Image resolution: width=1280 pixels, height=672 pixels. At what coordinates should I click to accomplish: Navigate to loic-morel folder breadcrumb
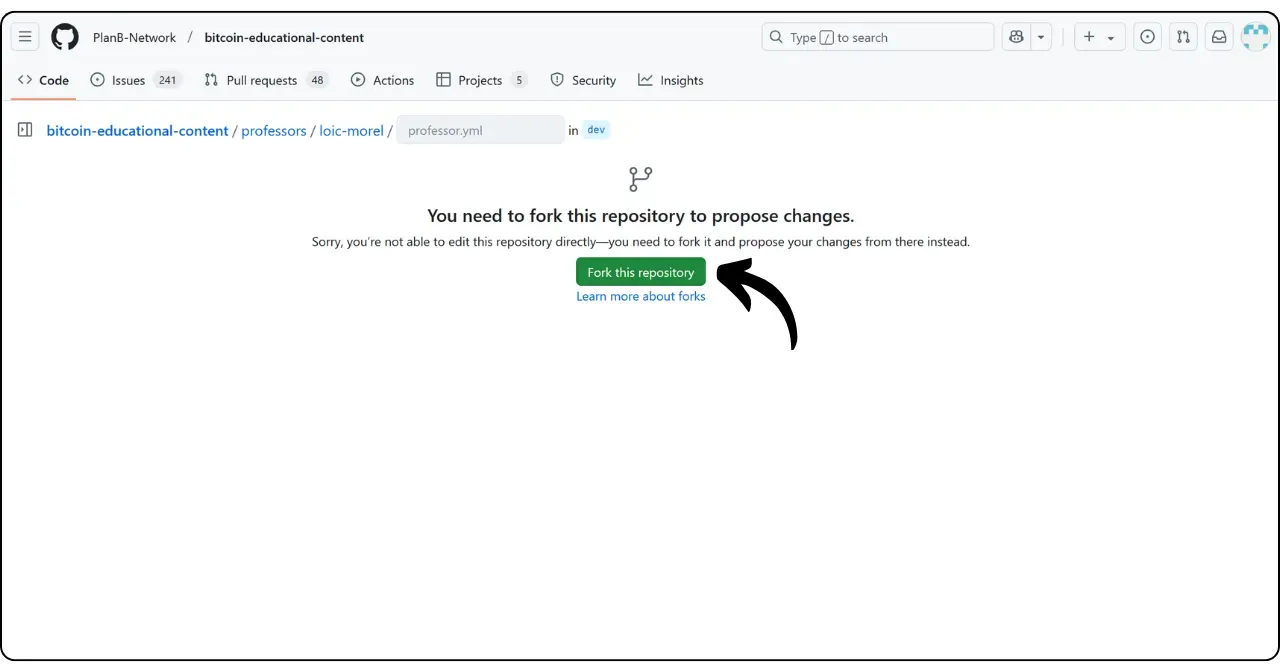(x=351, y=131)
